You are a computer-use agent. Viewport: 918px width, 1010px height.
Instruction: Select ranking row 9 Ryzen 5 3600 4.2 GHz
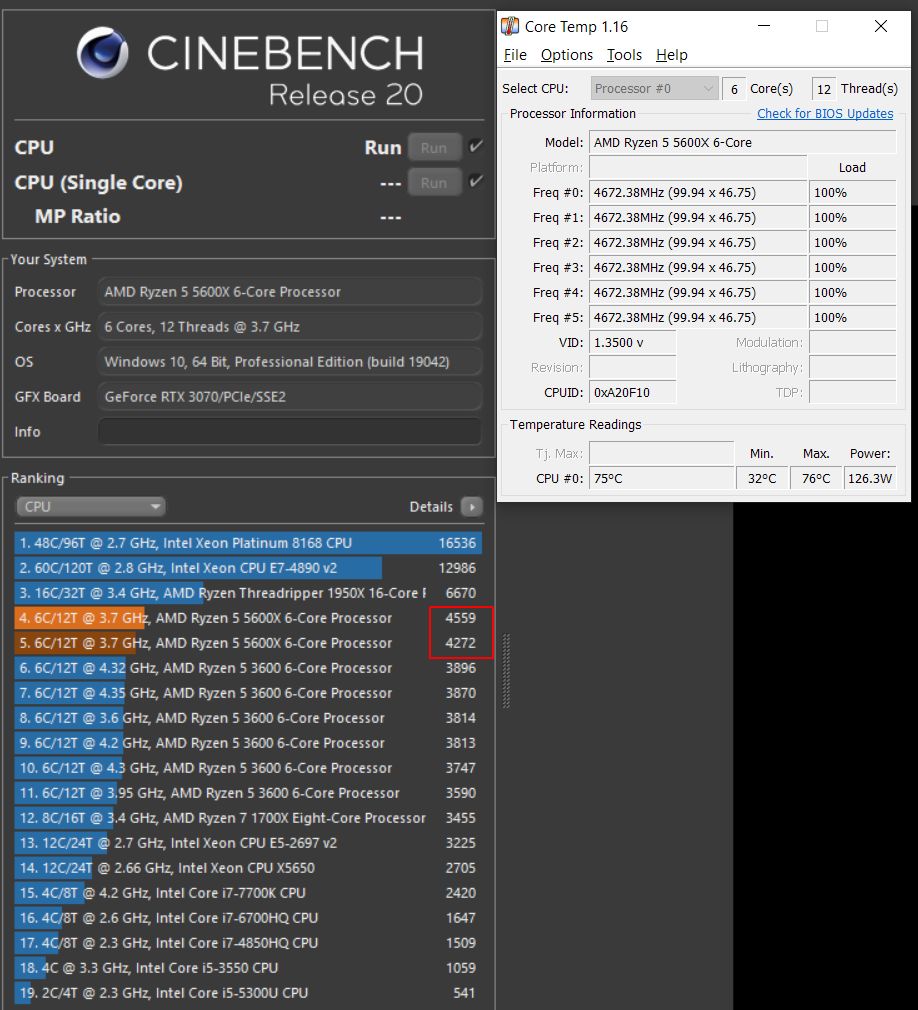click(x=248, y=743)
